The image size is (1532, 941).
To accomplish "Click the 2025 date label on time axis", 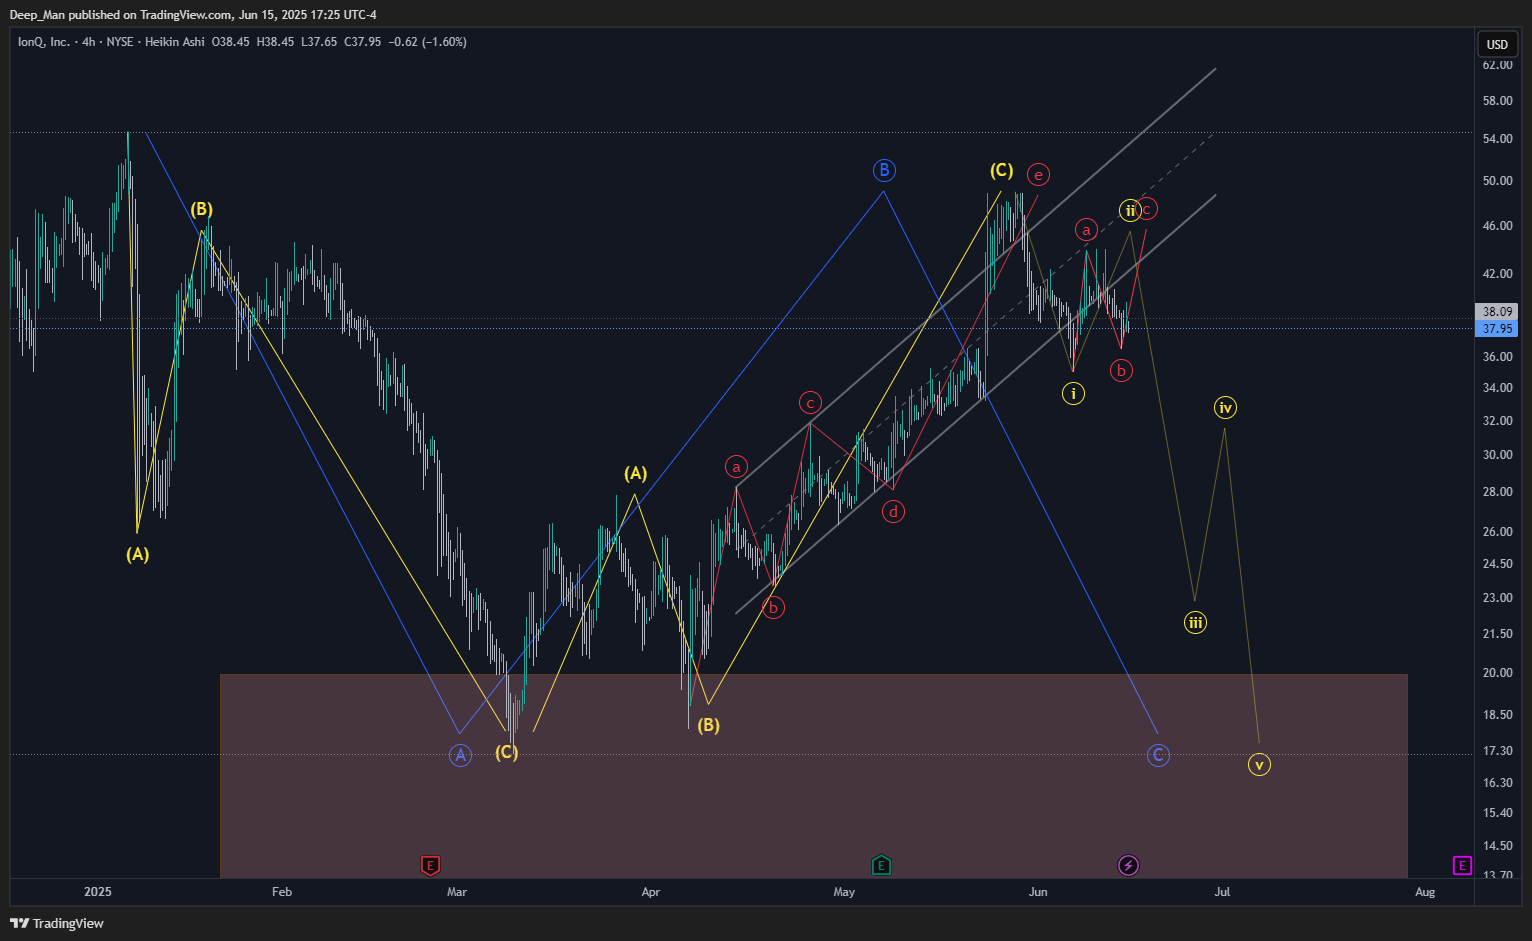I will [x=98, y=892].
